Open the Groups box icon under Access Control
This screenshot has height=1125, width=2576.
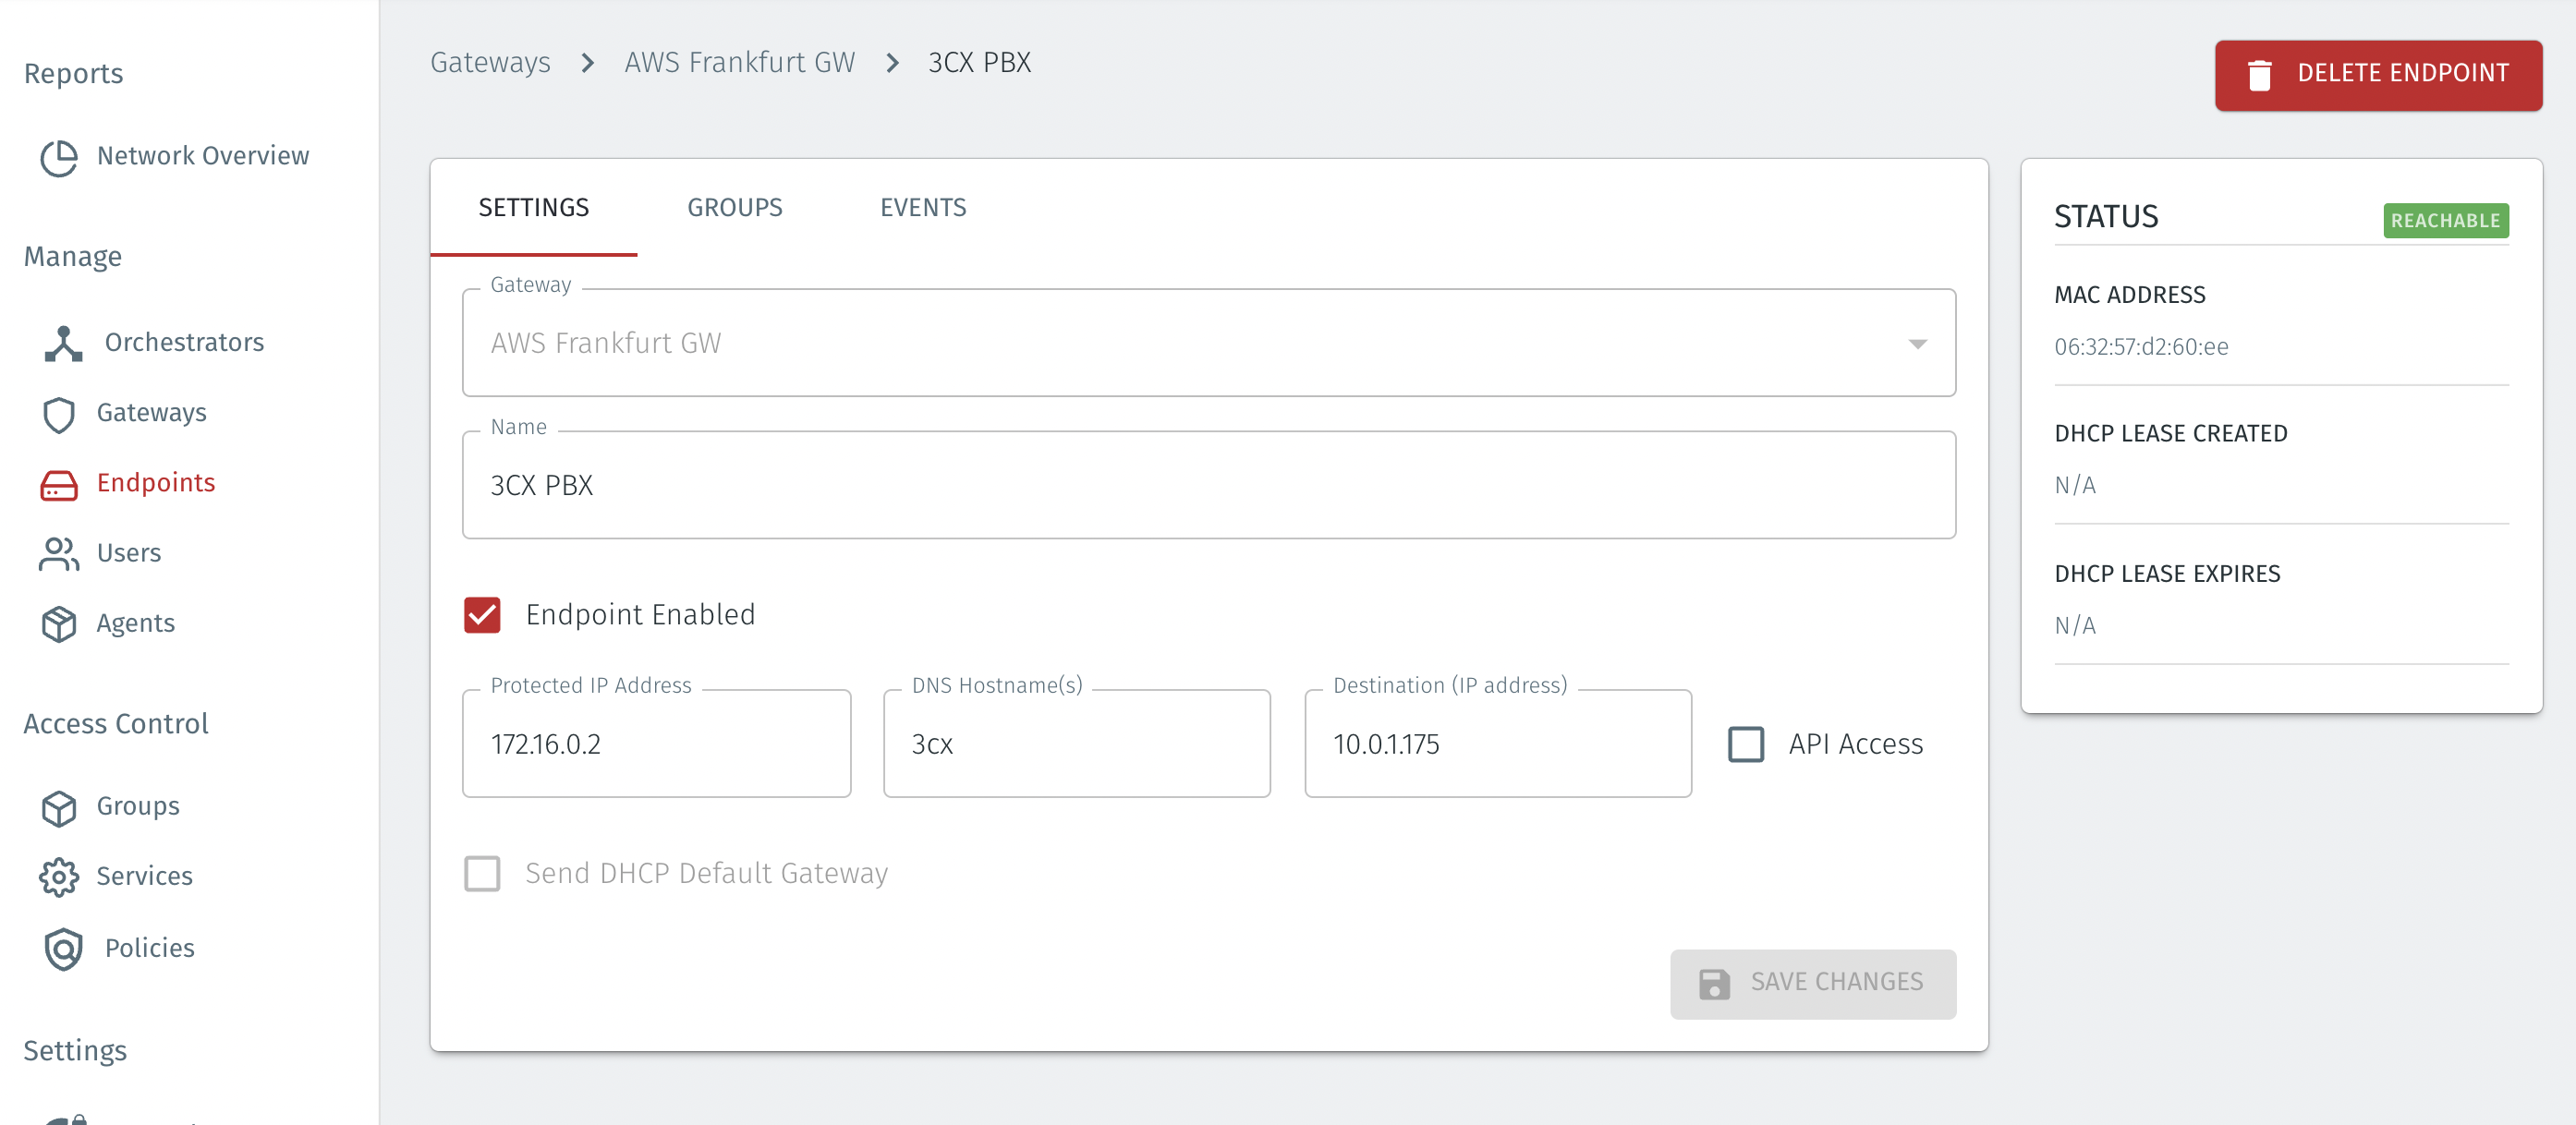(x=59, y=807)
